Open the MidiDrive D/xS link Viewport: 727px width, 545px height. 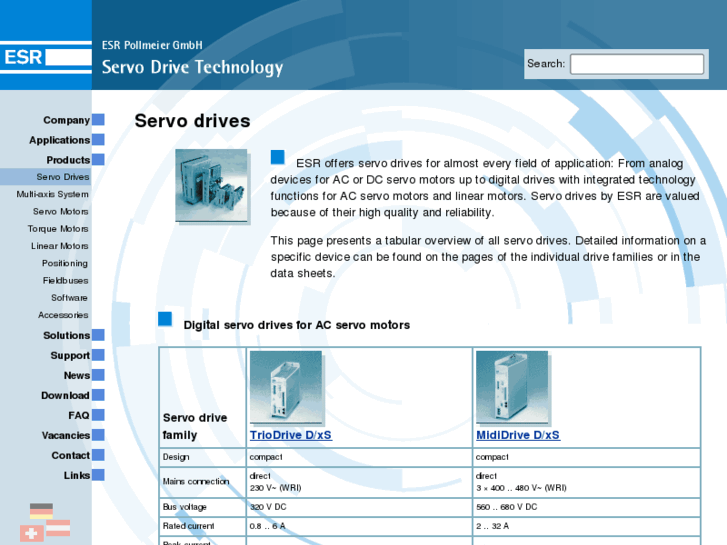pyautogui.click(x=518, y=435)
